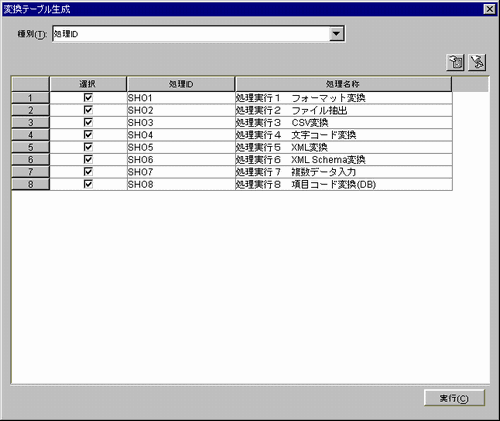Image resolution: width=500 pixels, height=421 pixels.
Task: Click the SH04 cell
Action: pos(181,135)
